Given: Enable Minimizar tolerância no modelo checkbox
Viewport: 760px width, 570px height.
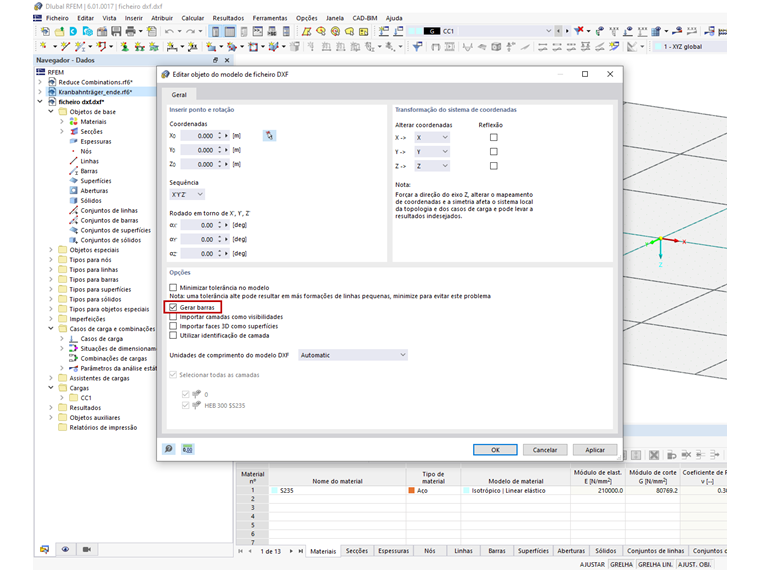Looking at the screenshot, I should click(173, 287).
